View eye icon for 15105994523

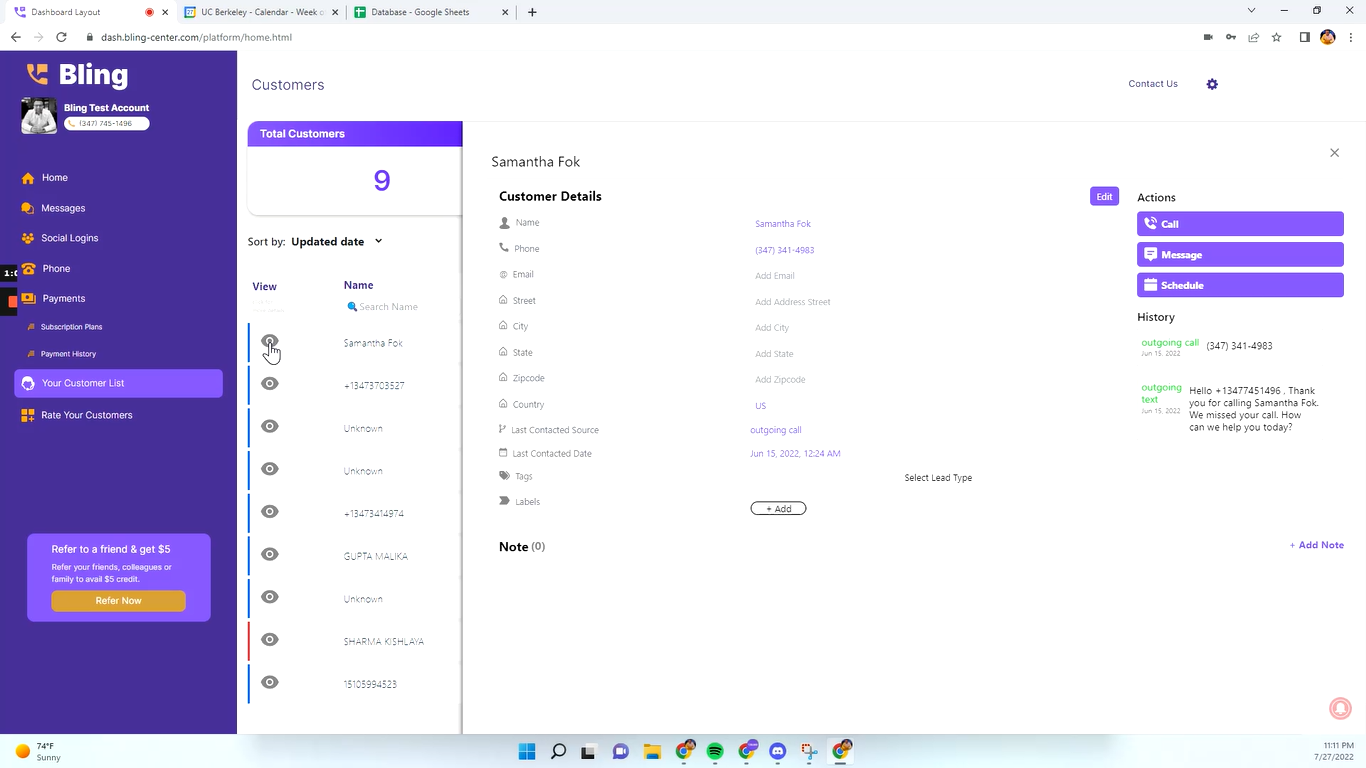coord(270,682)
